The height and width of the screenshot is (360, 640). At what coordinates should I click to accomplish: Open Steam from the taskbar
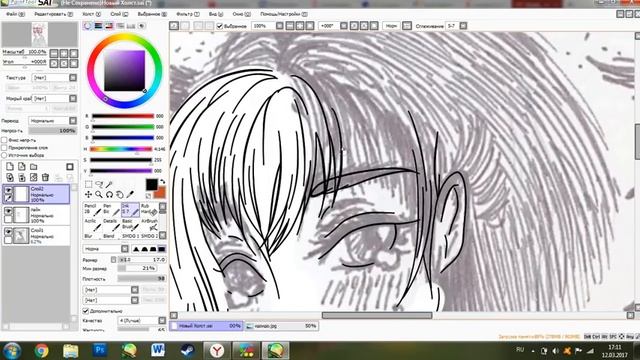[187, 350]
